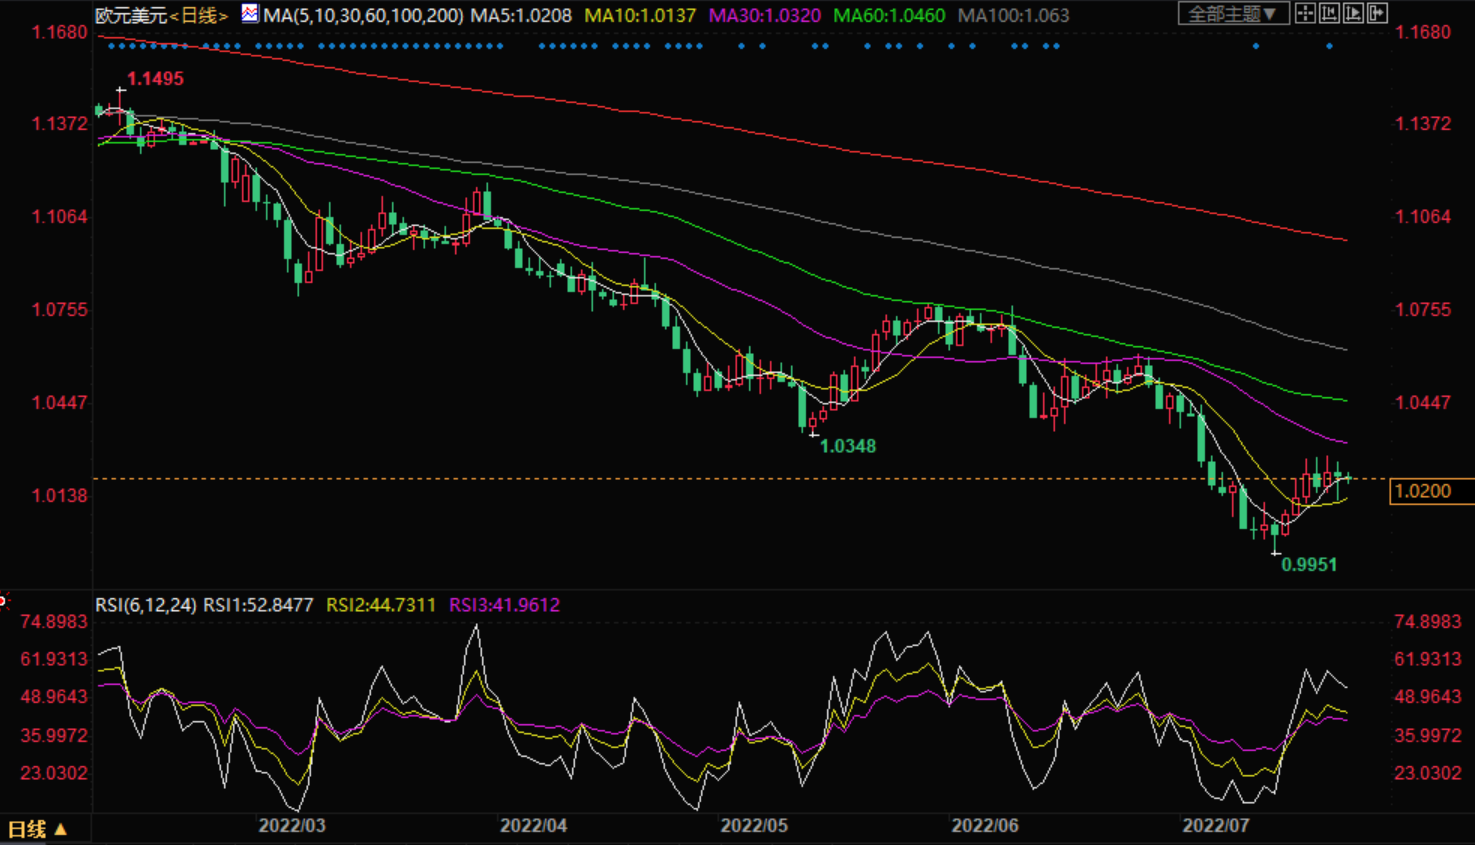
Task: Click the crosshair cursor icon
Action: [1305, 14]
